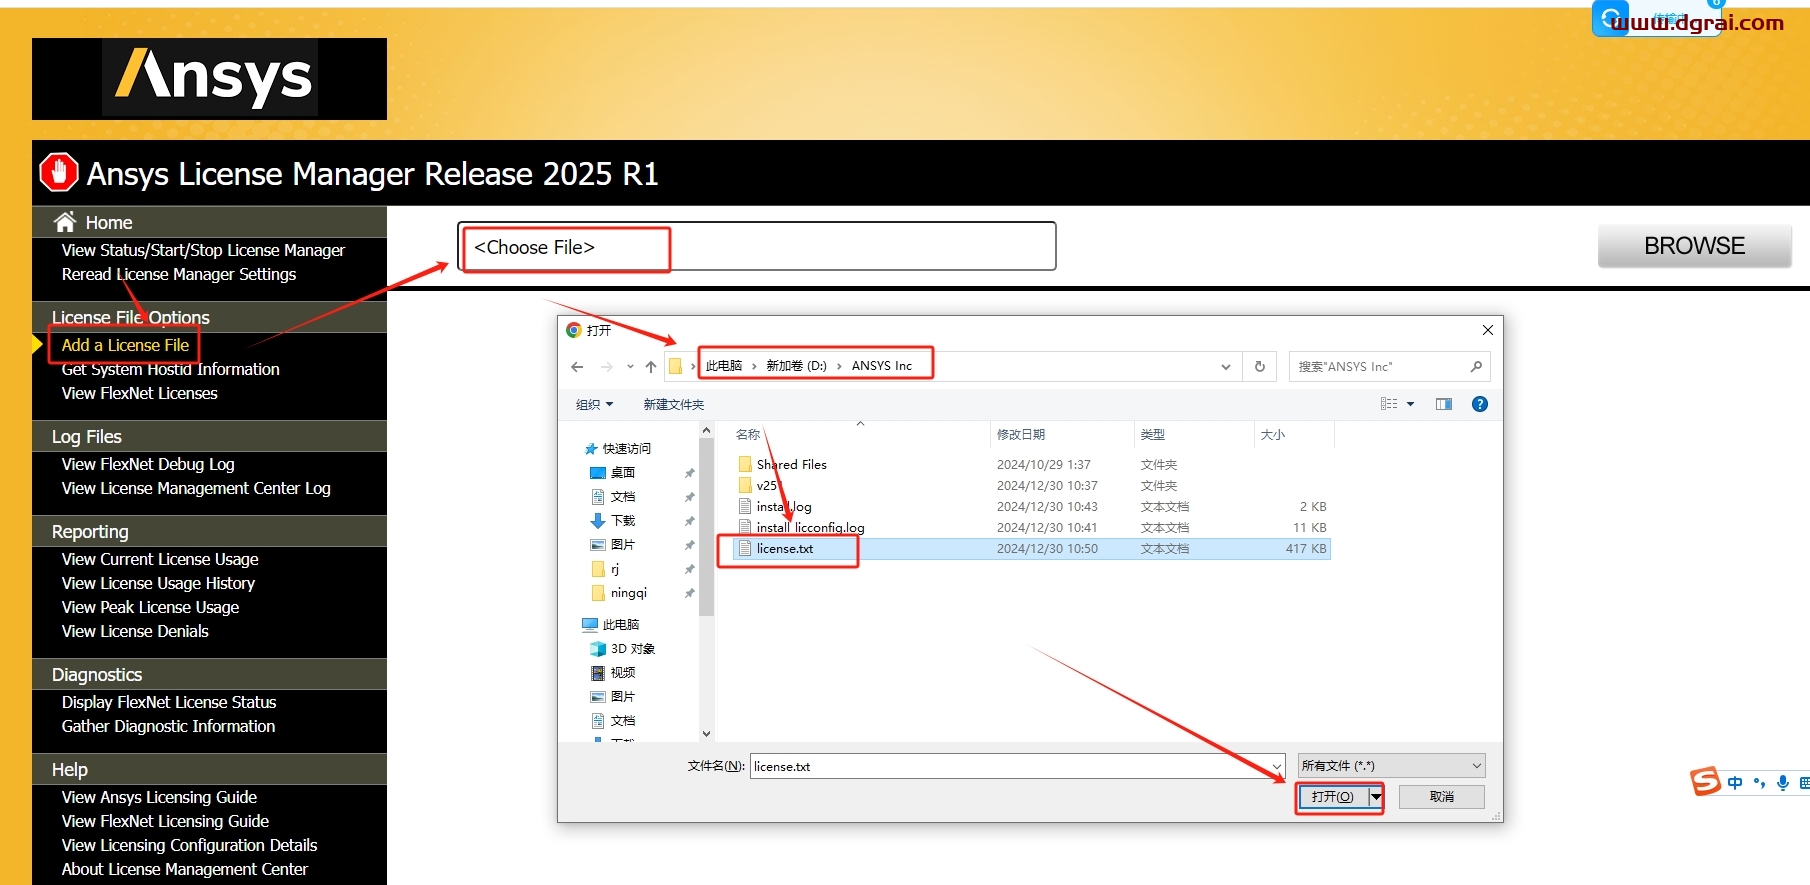Click ANSYS Inc in the address path
Viewport: 1810px width, 885px height.
(x=882, y=366)
